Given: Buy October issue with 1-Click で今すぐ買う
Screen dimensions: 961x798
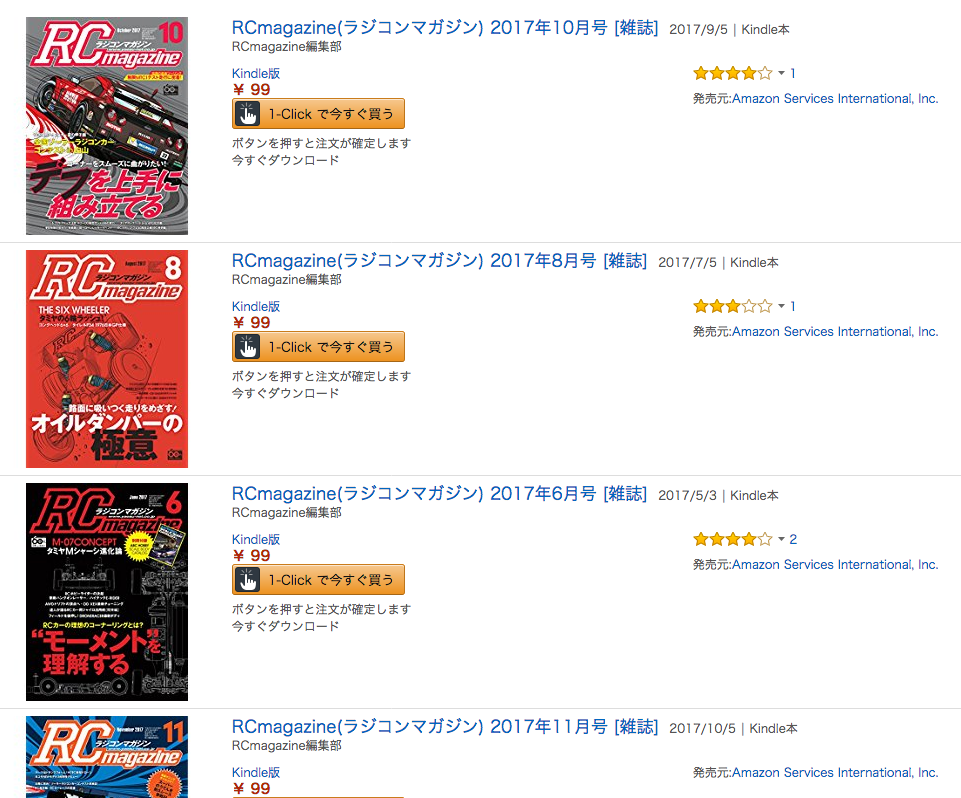Looking at the screenshot, I should [318, 114].
